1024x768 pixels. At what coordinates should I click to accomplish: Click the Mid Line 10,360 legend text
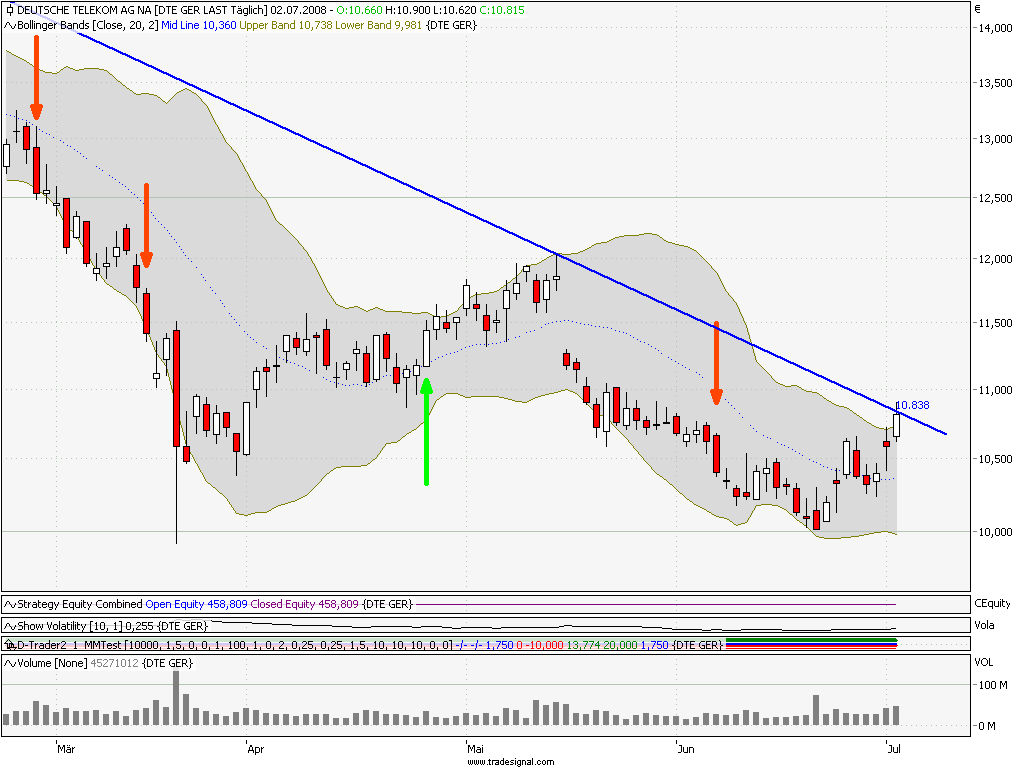(x=199, y=25)
